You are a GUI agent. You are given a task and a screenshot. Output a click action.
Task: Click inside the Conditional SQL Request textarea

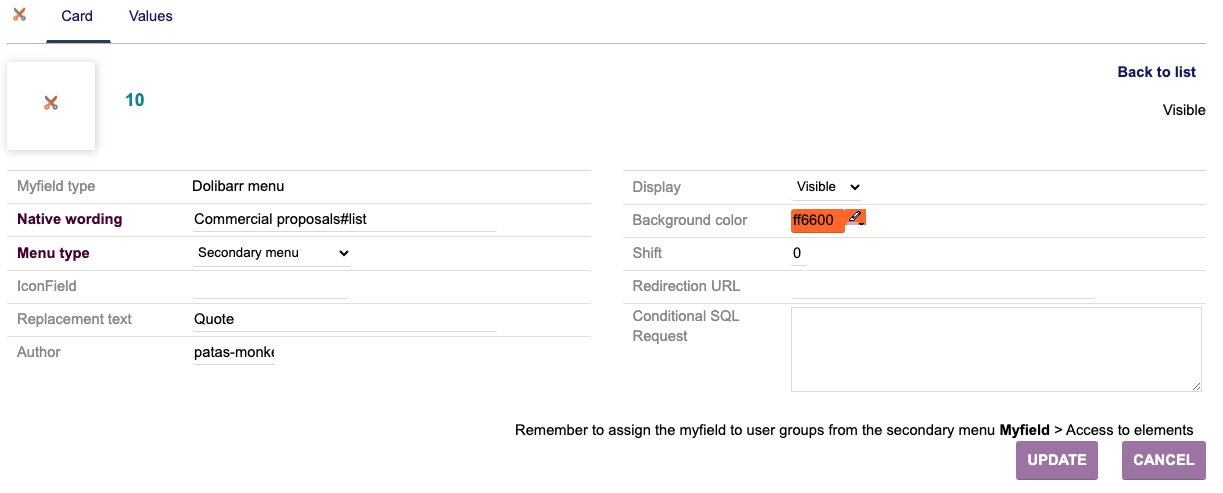(995, 348)
